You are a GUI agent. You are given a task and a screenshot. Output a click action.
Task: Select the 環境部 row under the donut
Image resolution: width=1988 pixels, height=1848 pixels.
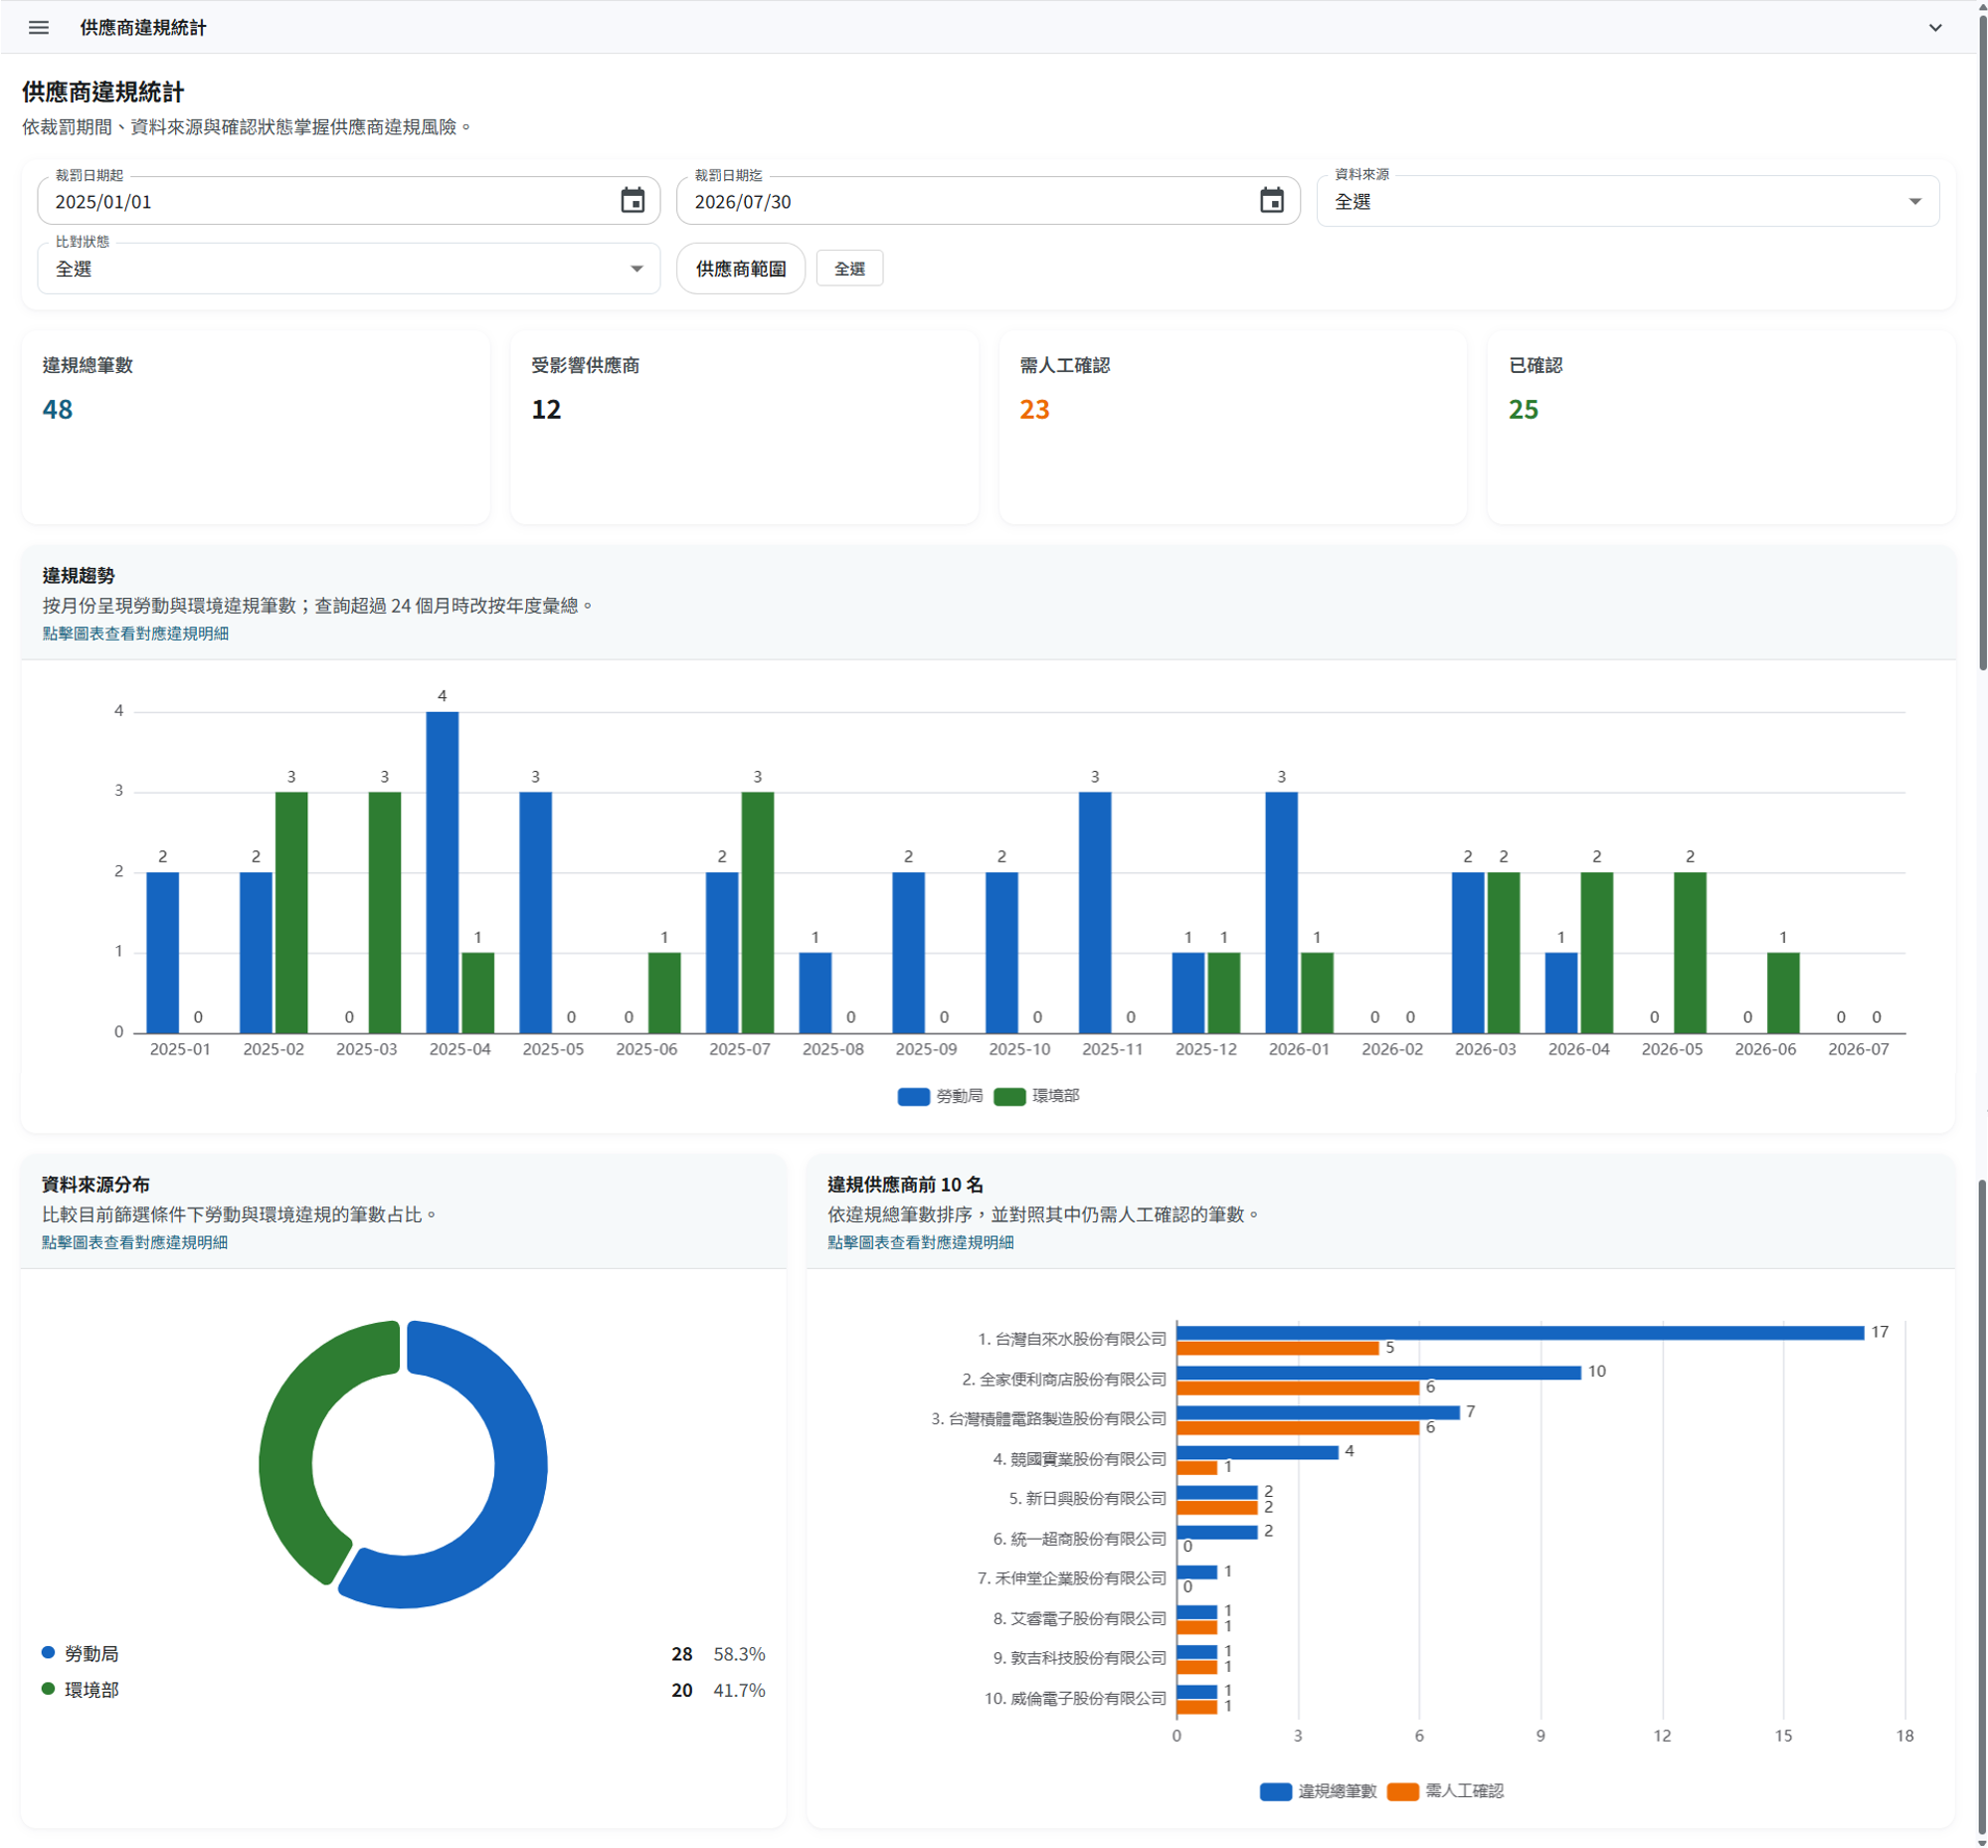pyautogui.click(x=403, y=1690)
